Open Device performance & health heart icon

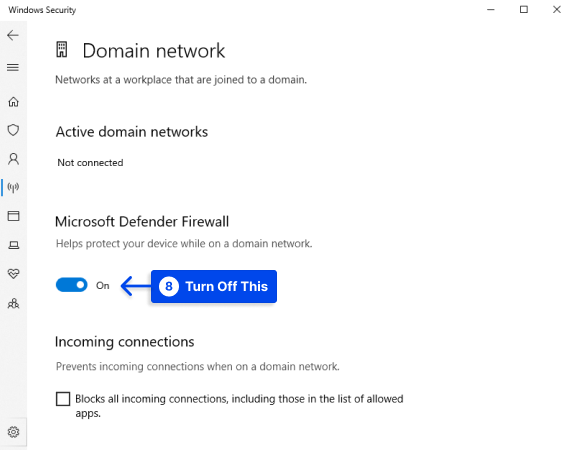pyautogui.click(x=13, y=273)
